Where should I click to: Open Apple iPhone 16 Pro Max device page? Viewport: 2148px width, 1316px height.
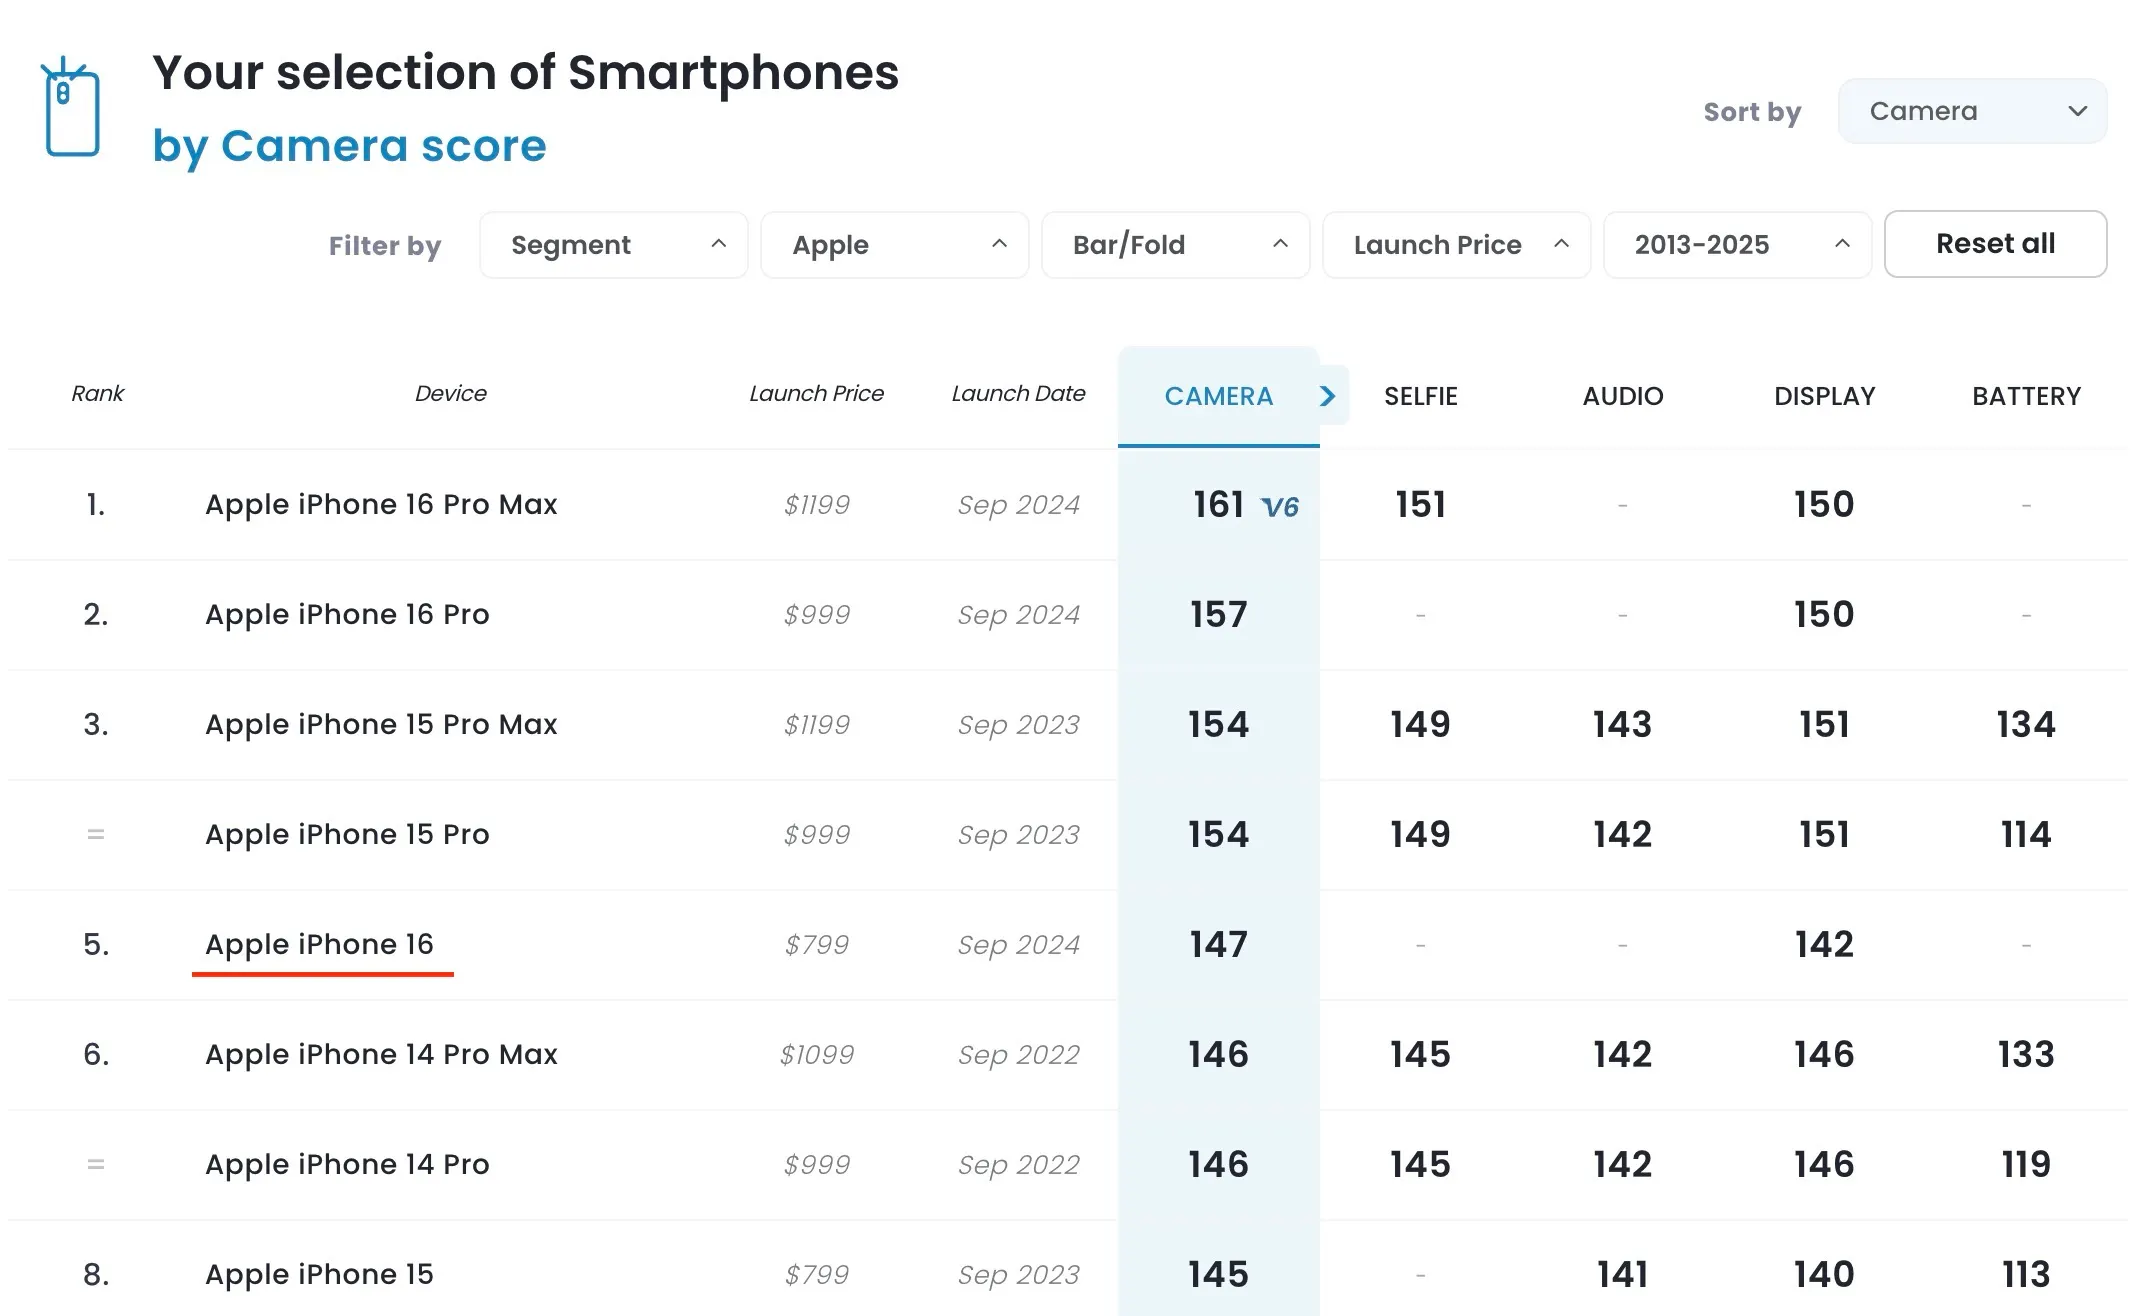point(381,504)
